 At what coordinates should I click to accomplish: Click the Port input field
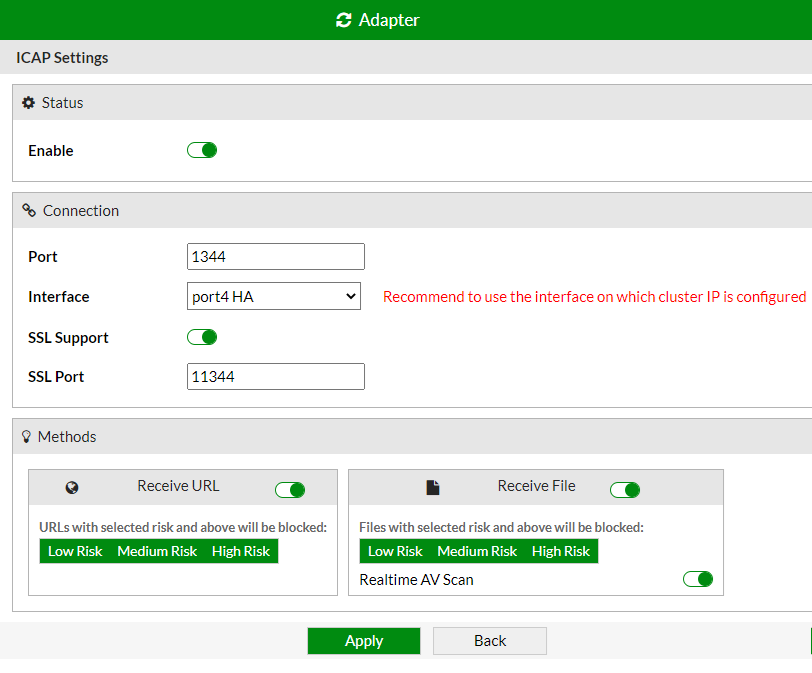pos(276,257)
